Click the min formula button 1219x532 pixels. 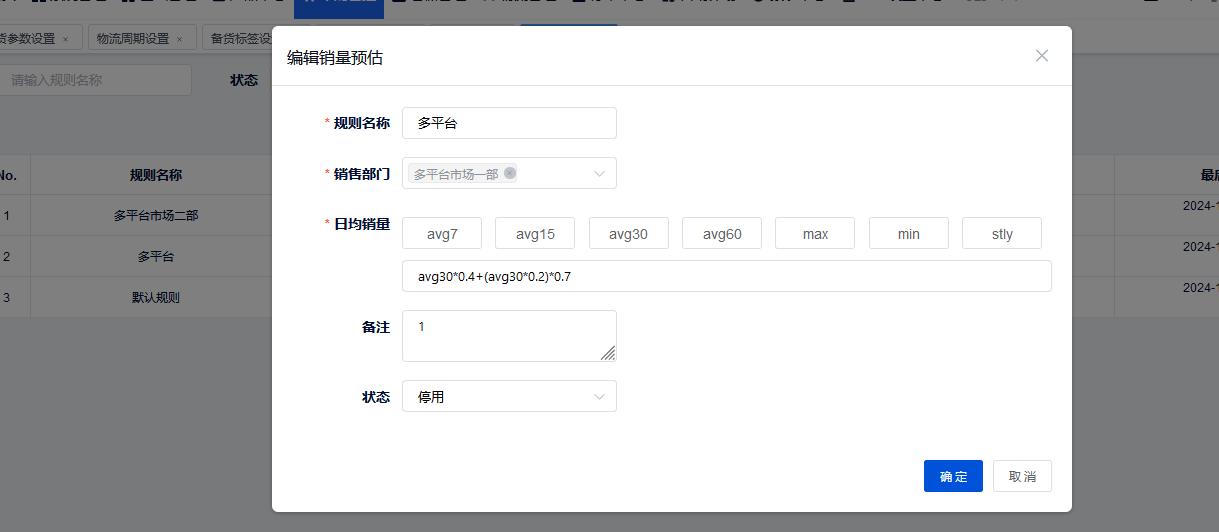click(909, 234)
